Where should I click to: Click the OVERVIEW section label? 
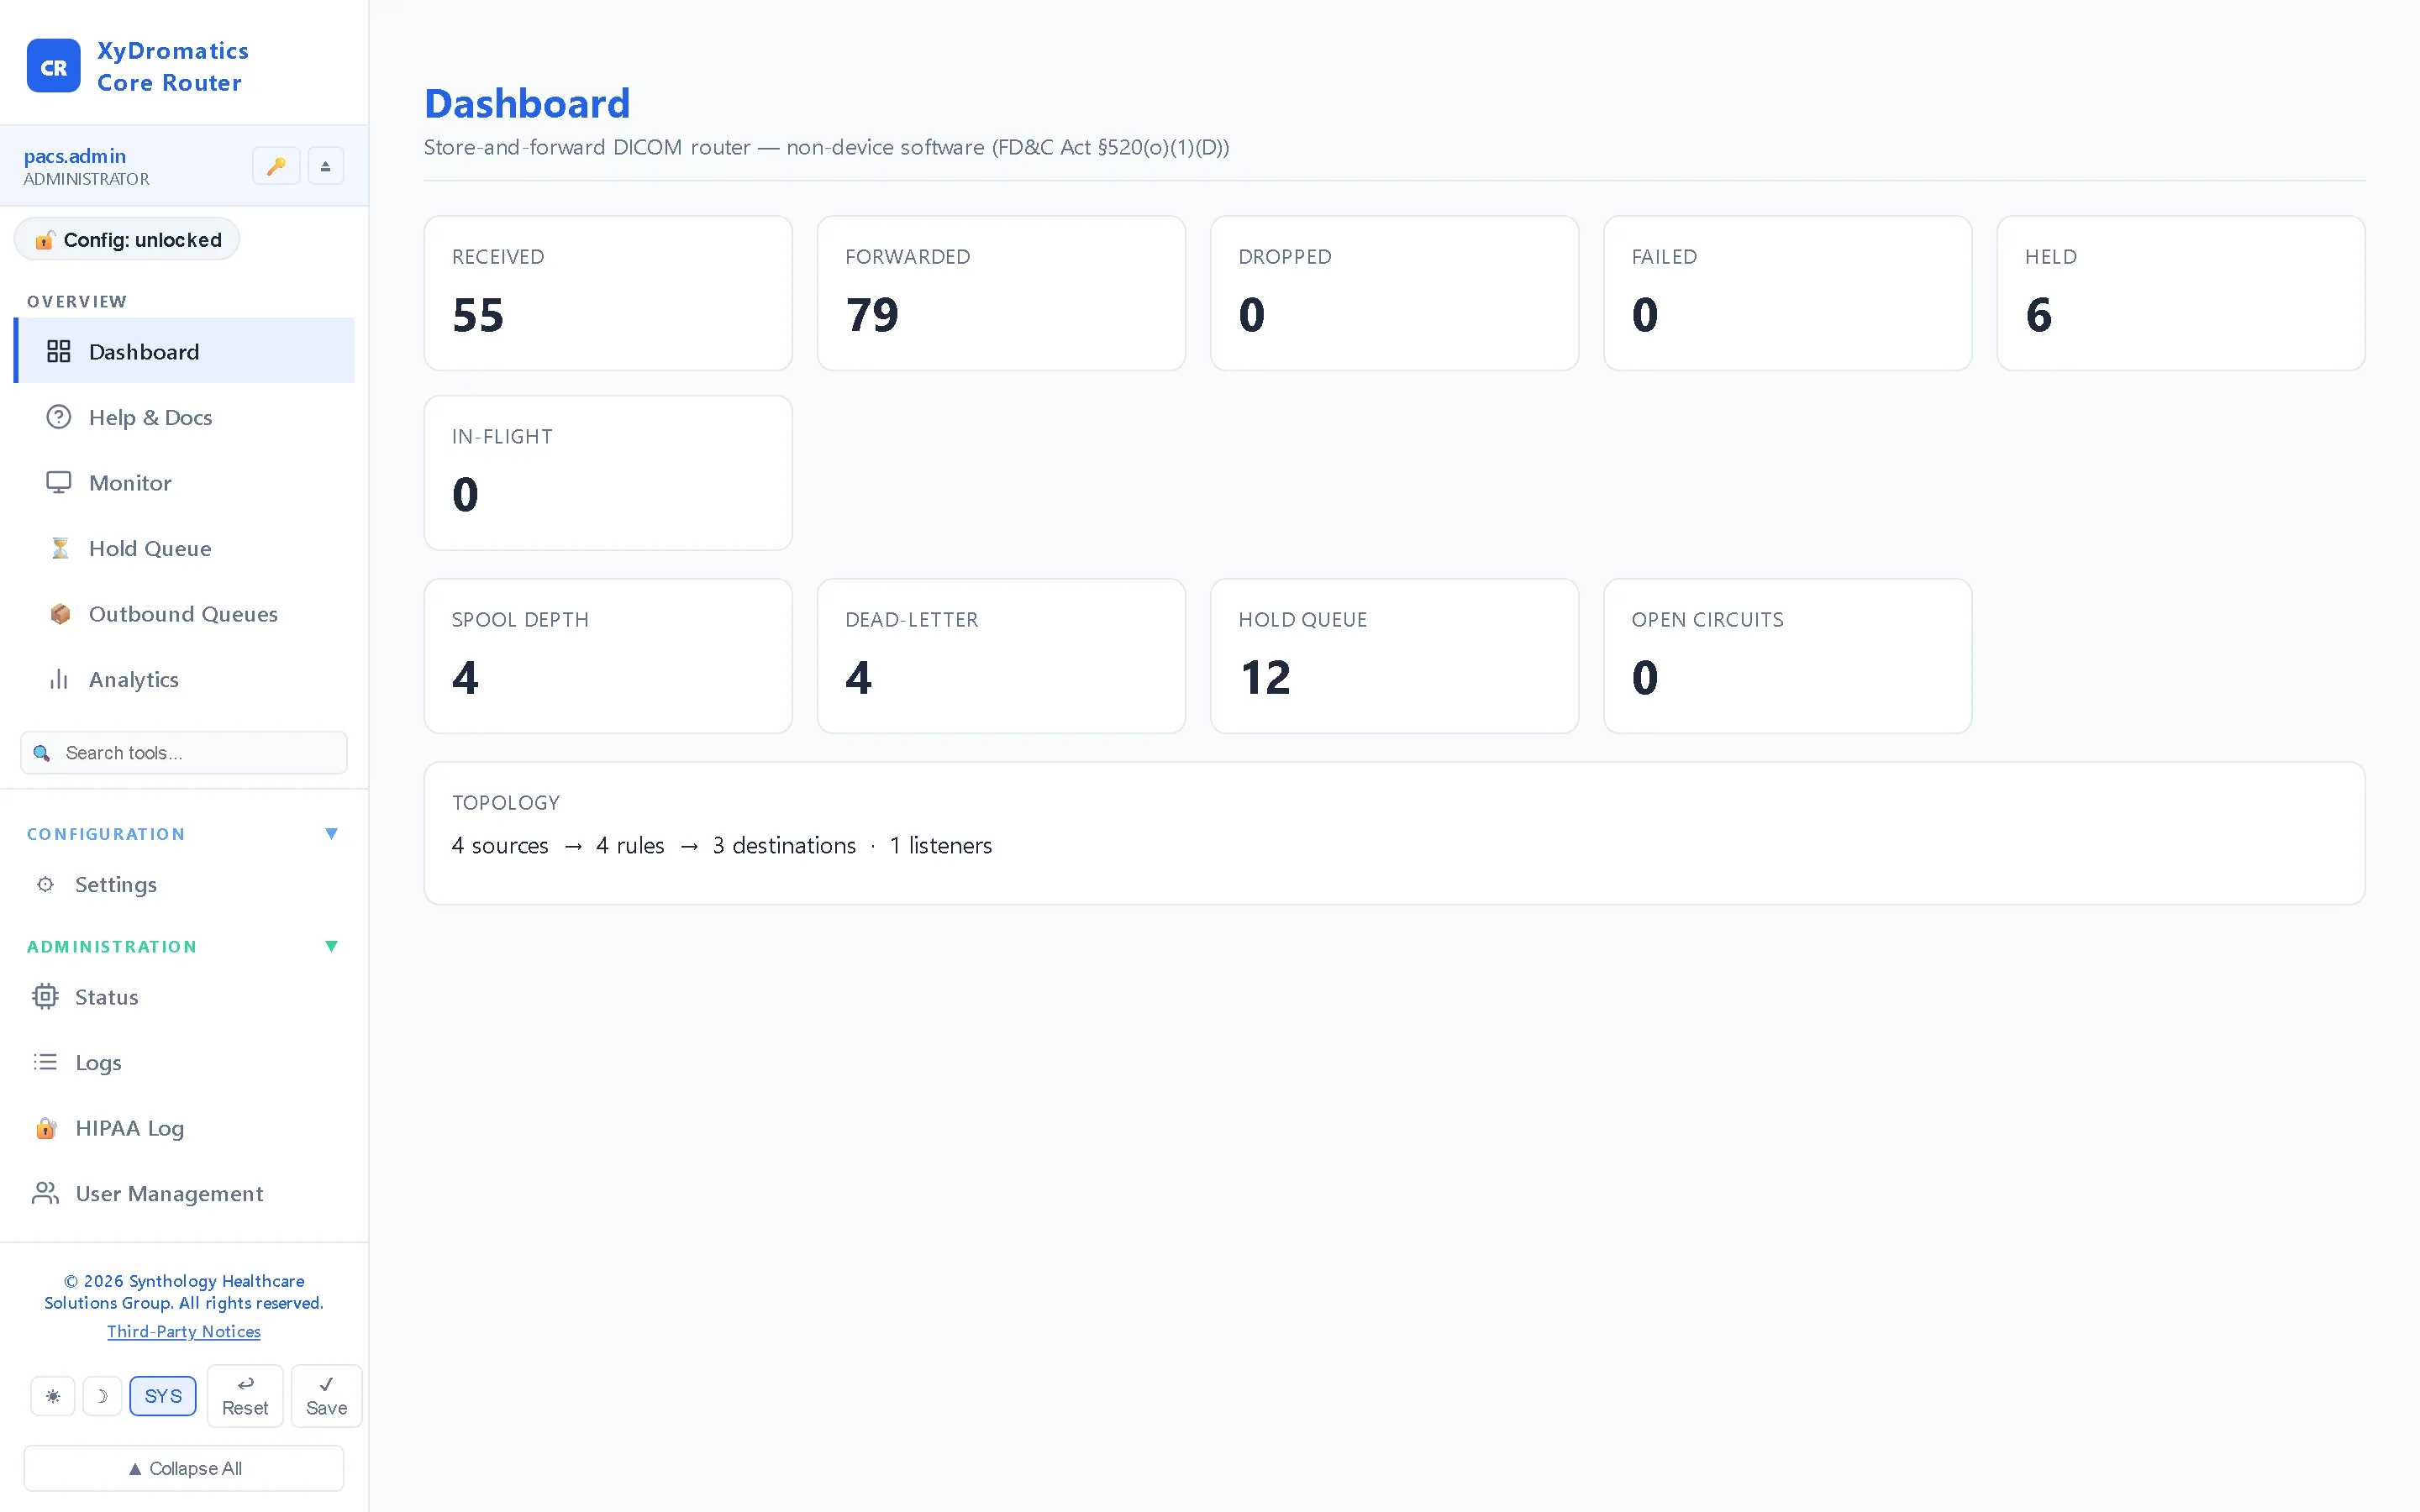pyautogui.click(x=77, y=301)
